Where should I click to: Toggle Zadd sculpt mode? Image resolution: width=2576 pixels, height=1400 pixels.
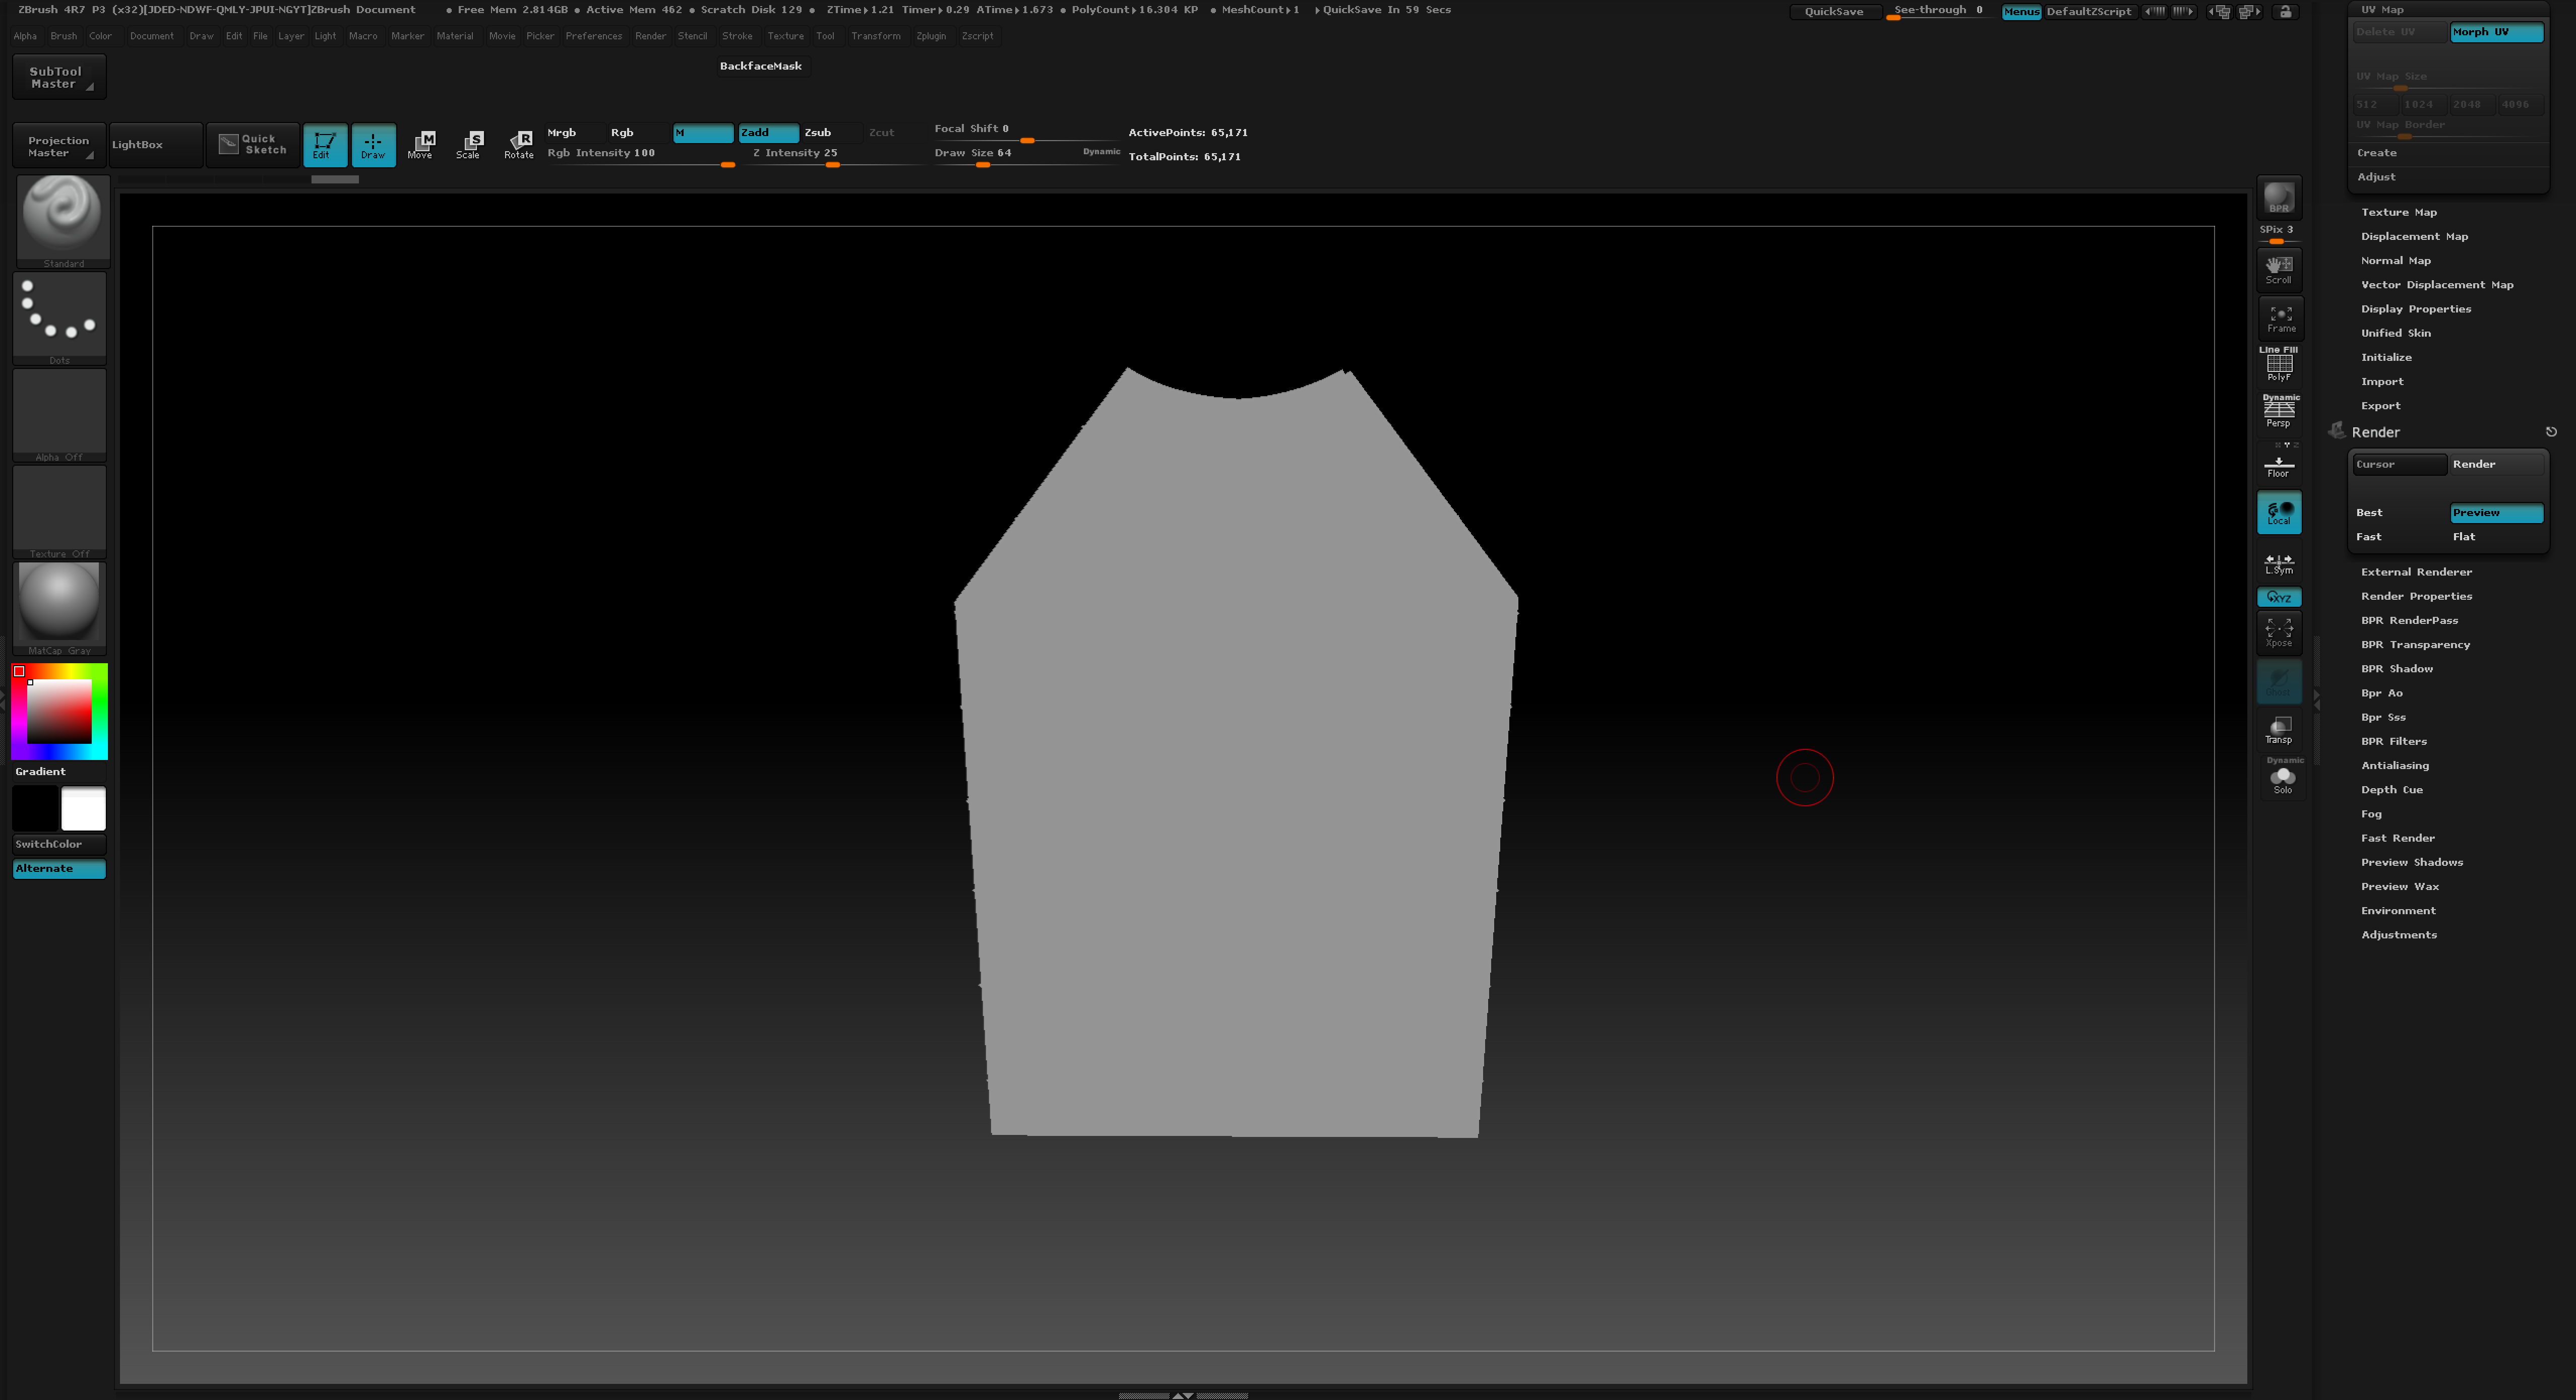tap(768, 132)
